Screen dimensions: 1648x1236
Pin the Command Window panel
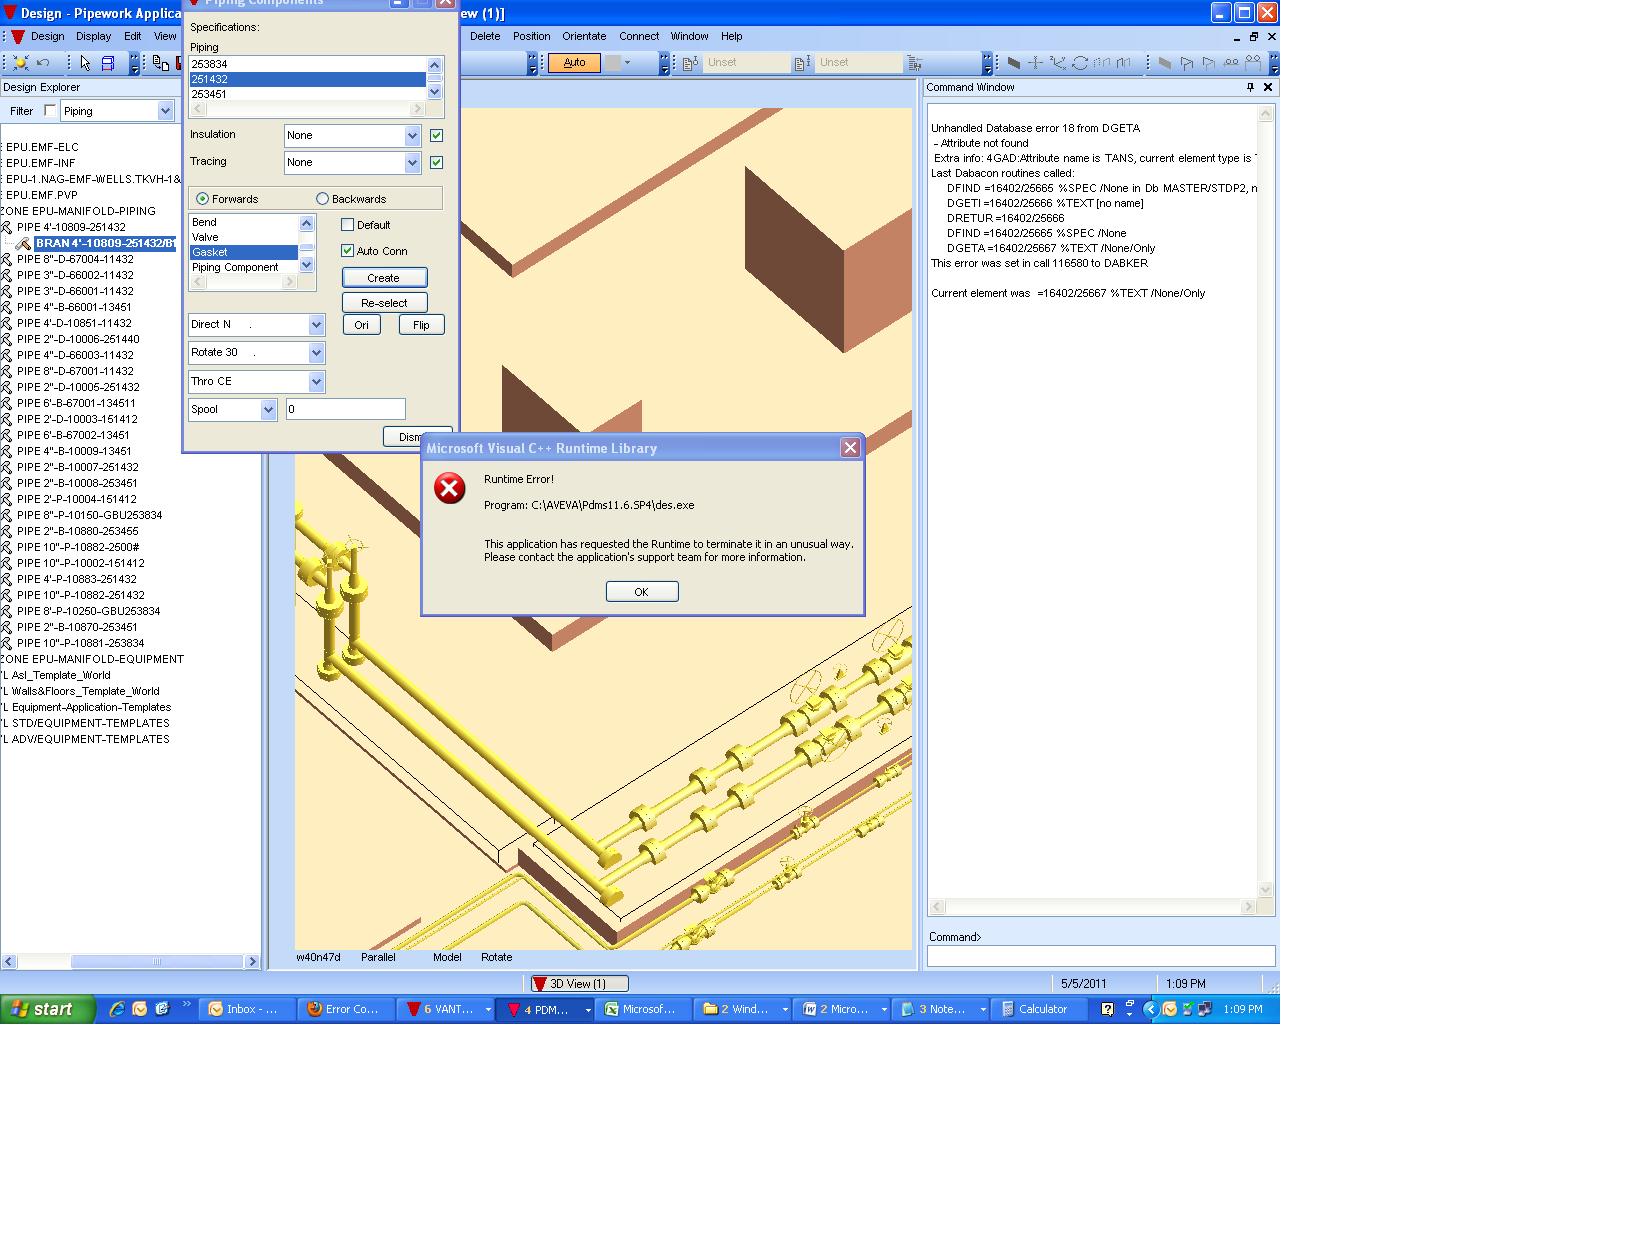tap(1250, 87)
